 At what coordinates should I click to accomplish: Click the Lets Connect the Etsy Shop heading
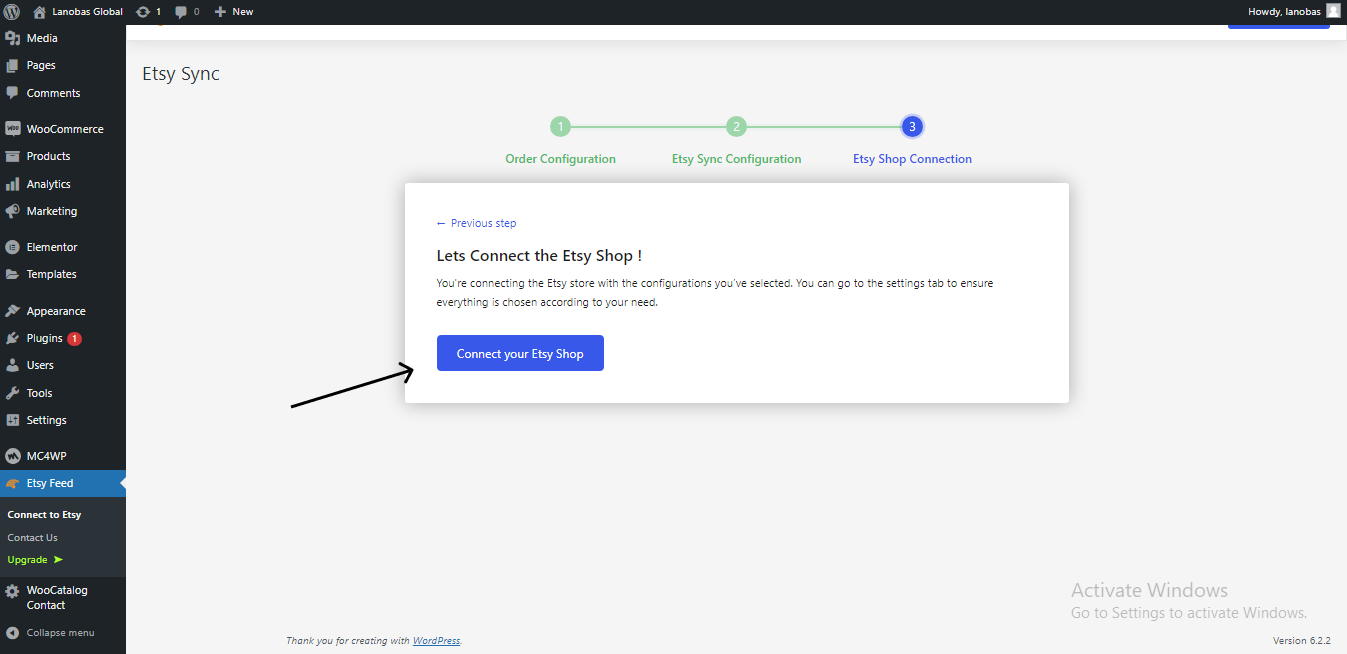click(539, 256)
